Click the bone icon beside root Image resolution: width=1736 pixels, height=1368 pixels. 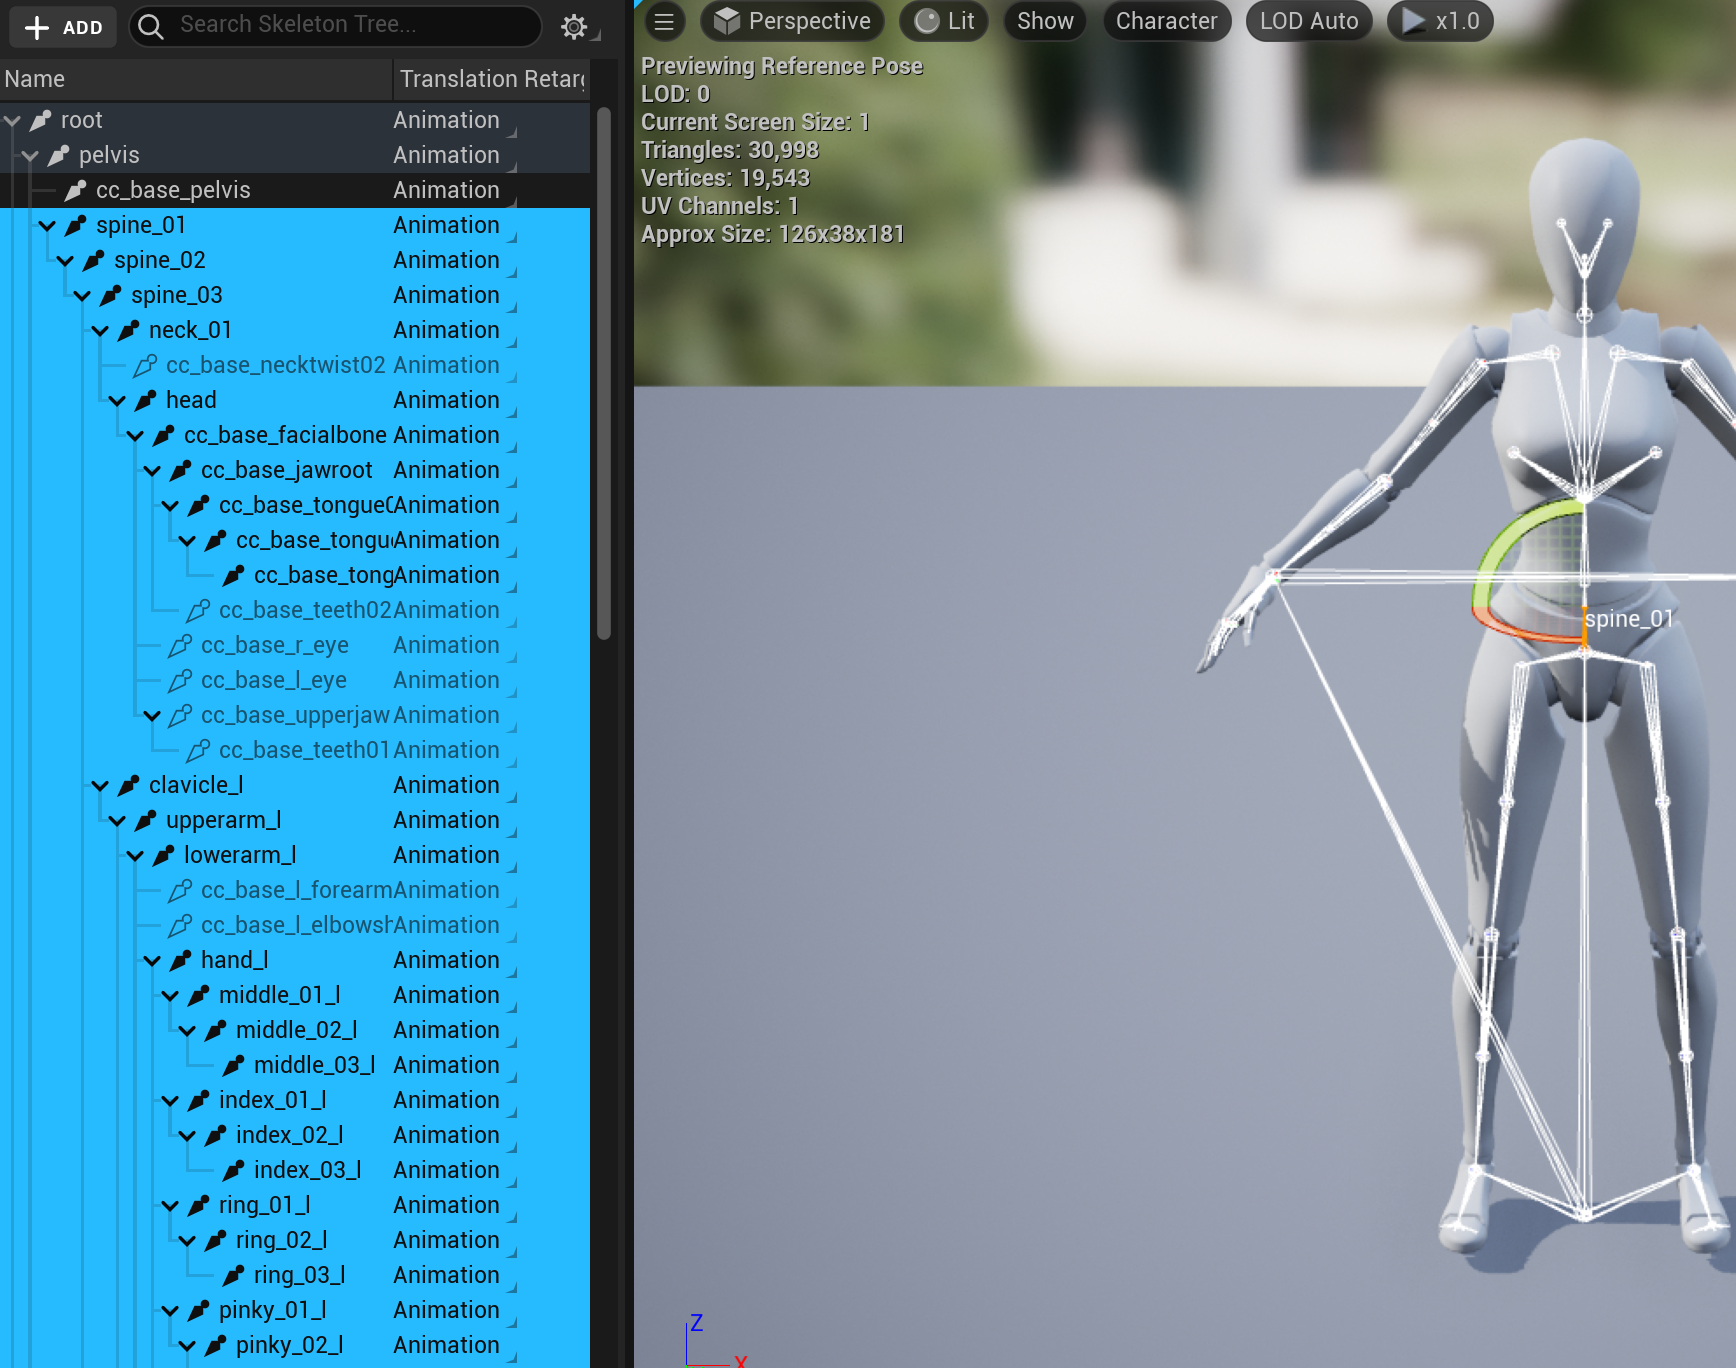click(x=41, y=120)
